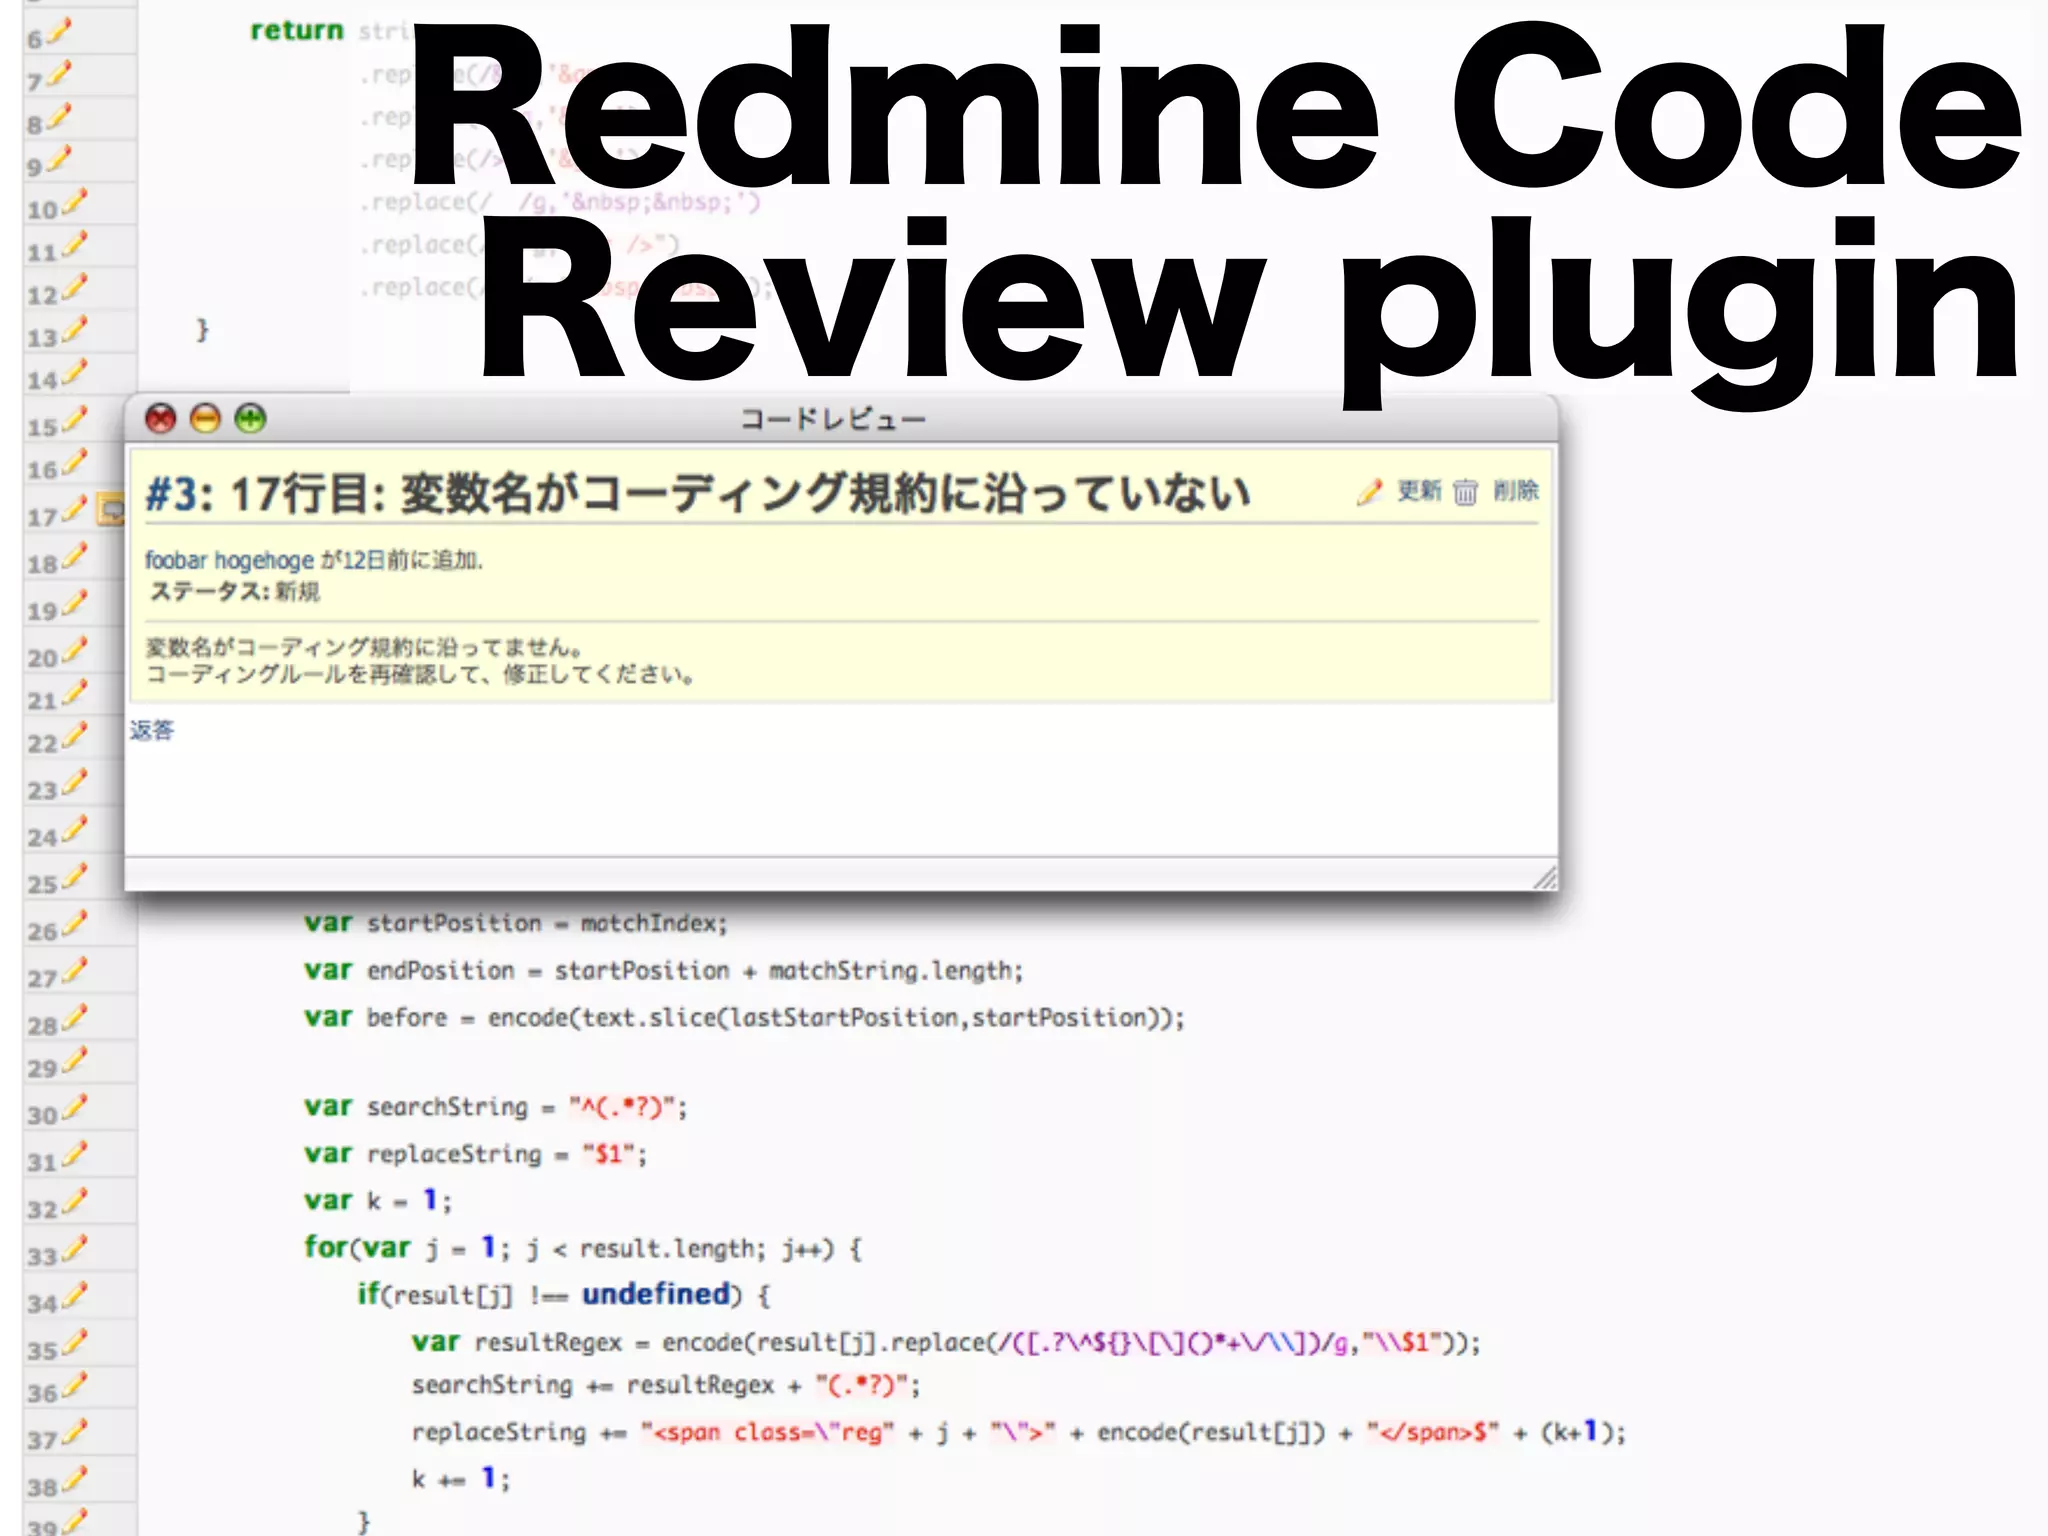Click code line starting 'var resultRegex ='
The width and height of the screenshot is (2048, 1536).
[946, 1342]
